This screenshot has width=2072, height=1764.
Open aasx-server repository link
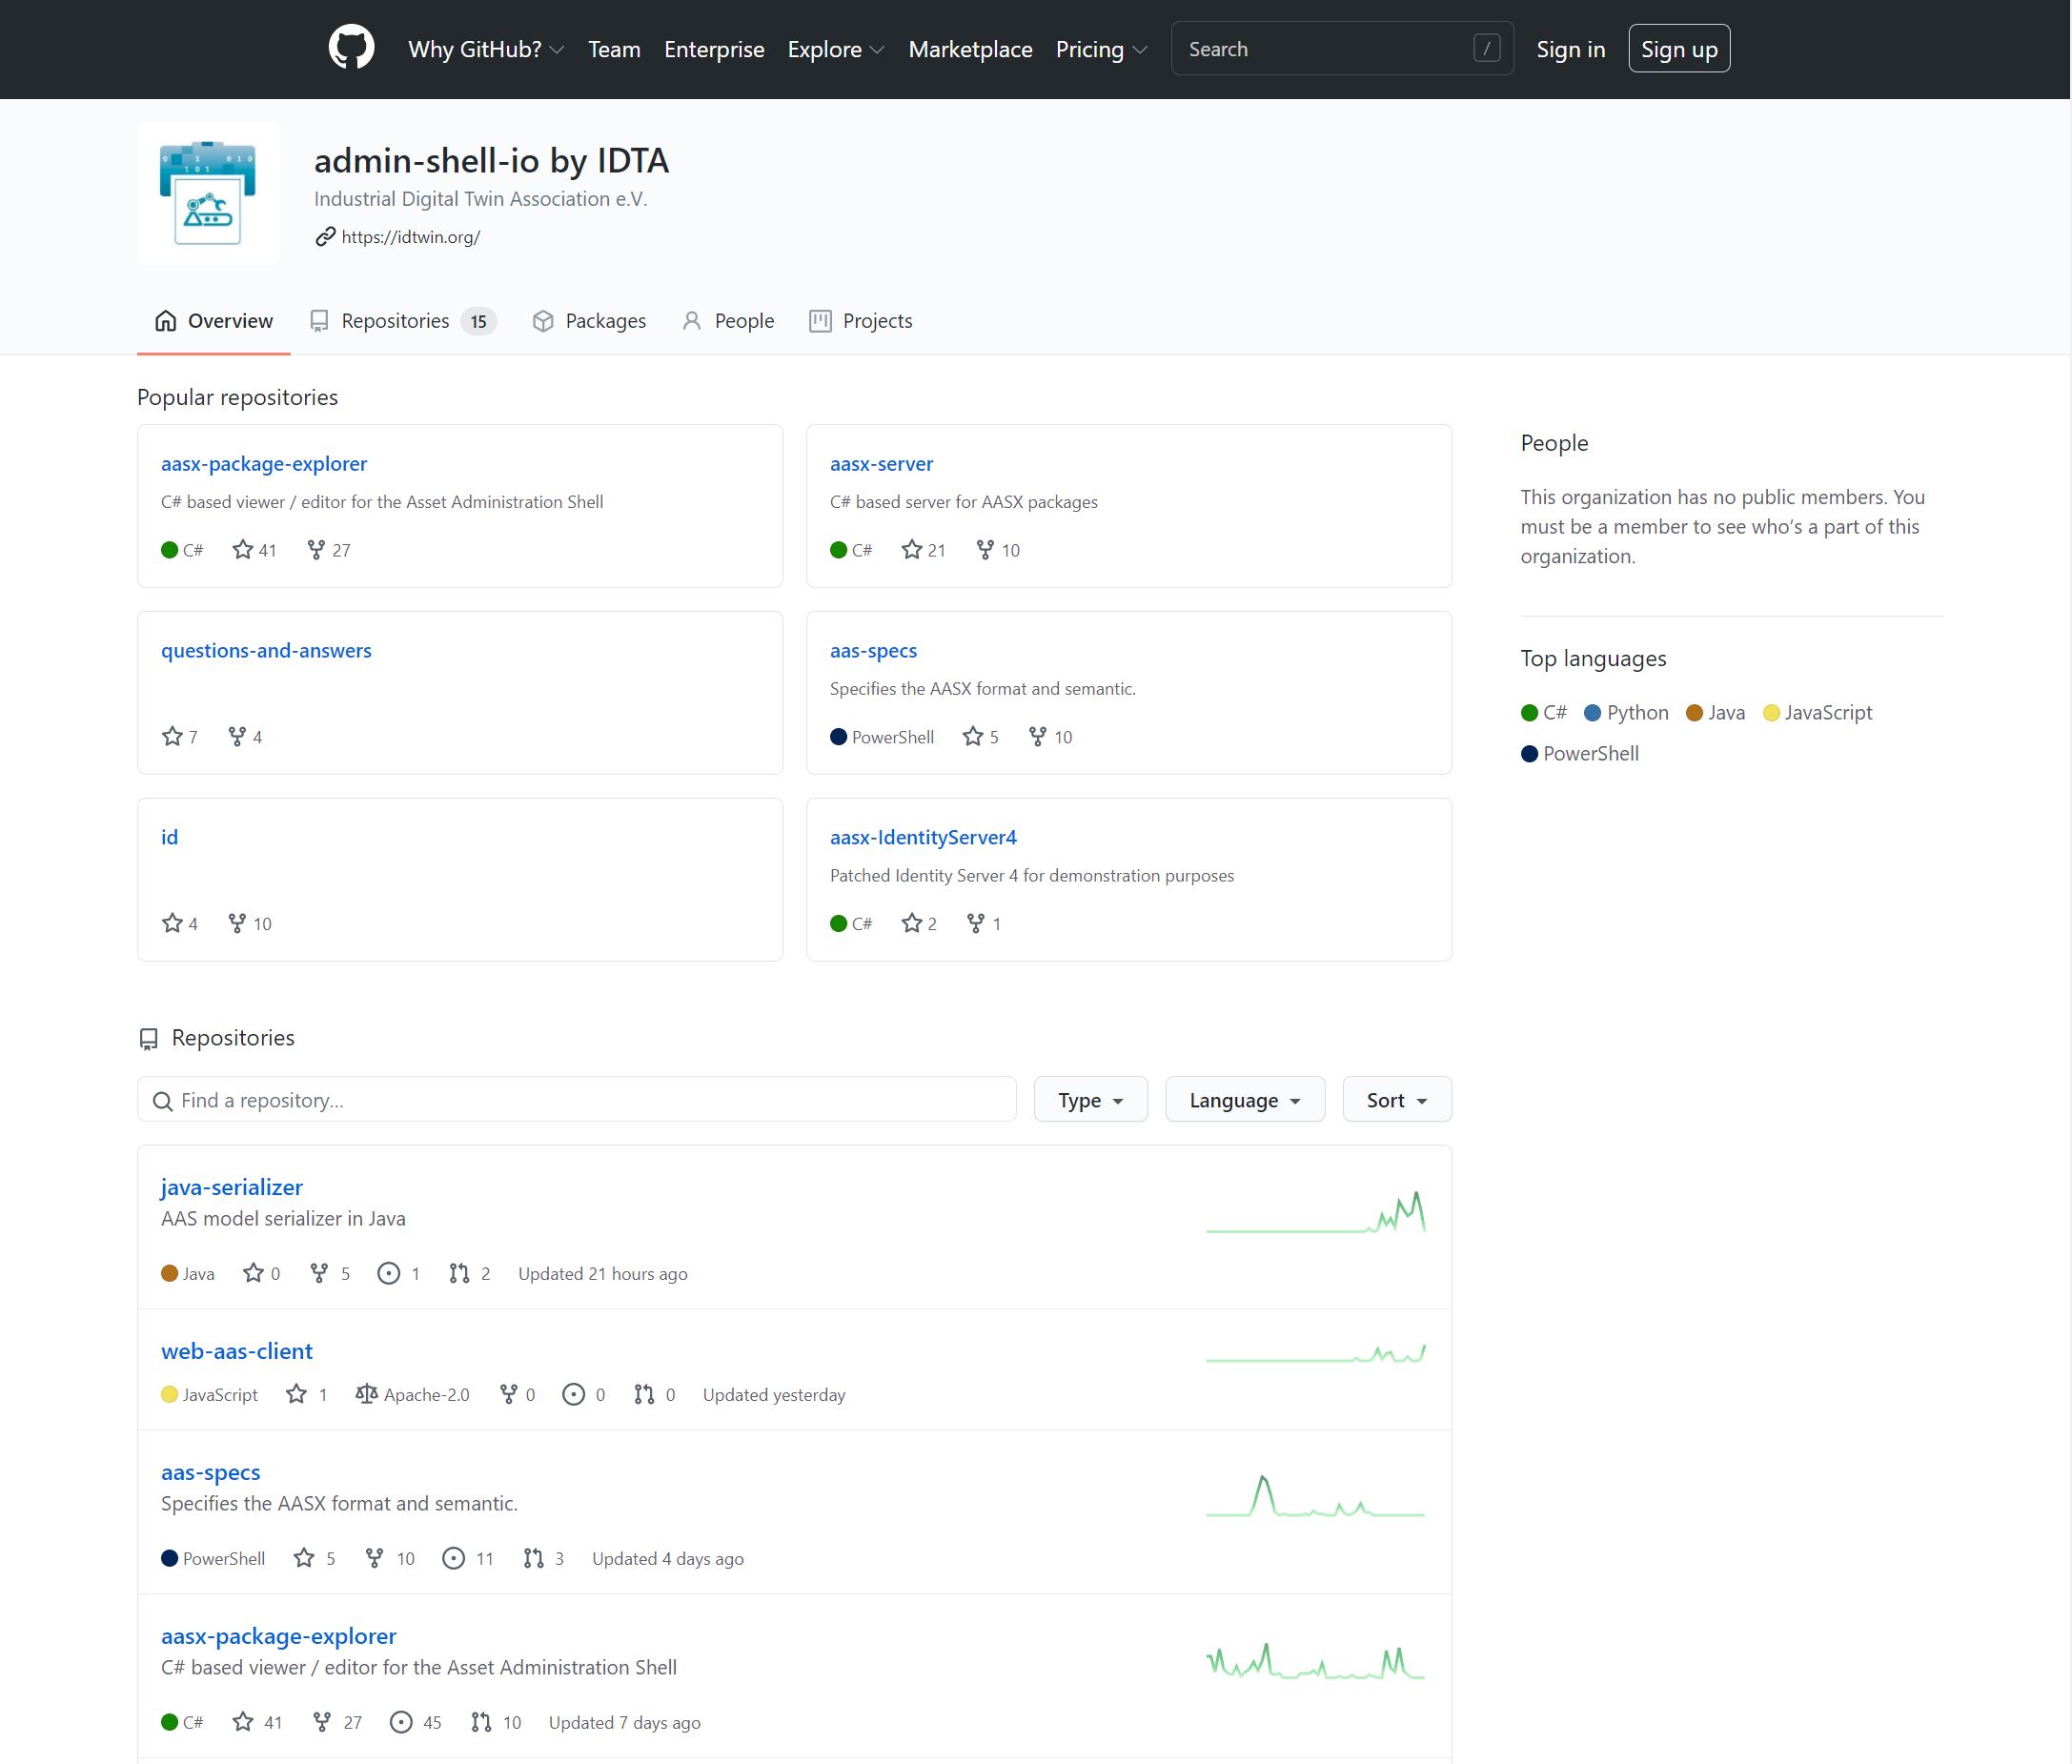881,464
